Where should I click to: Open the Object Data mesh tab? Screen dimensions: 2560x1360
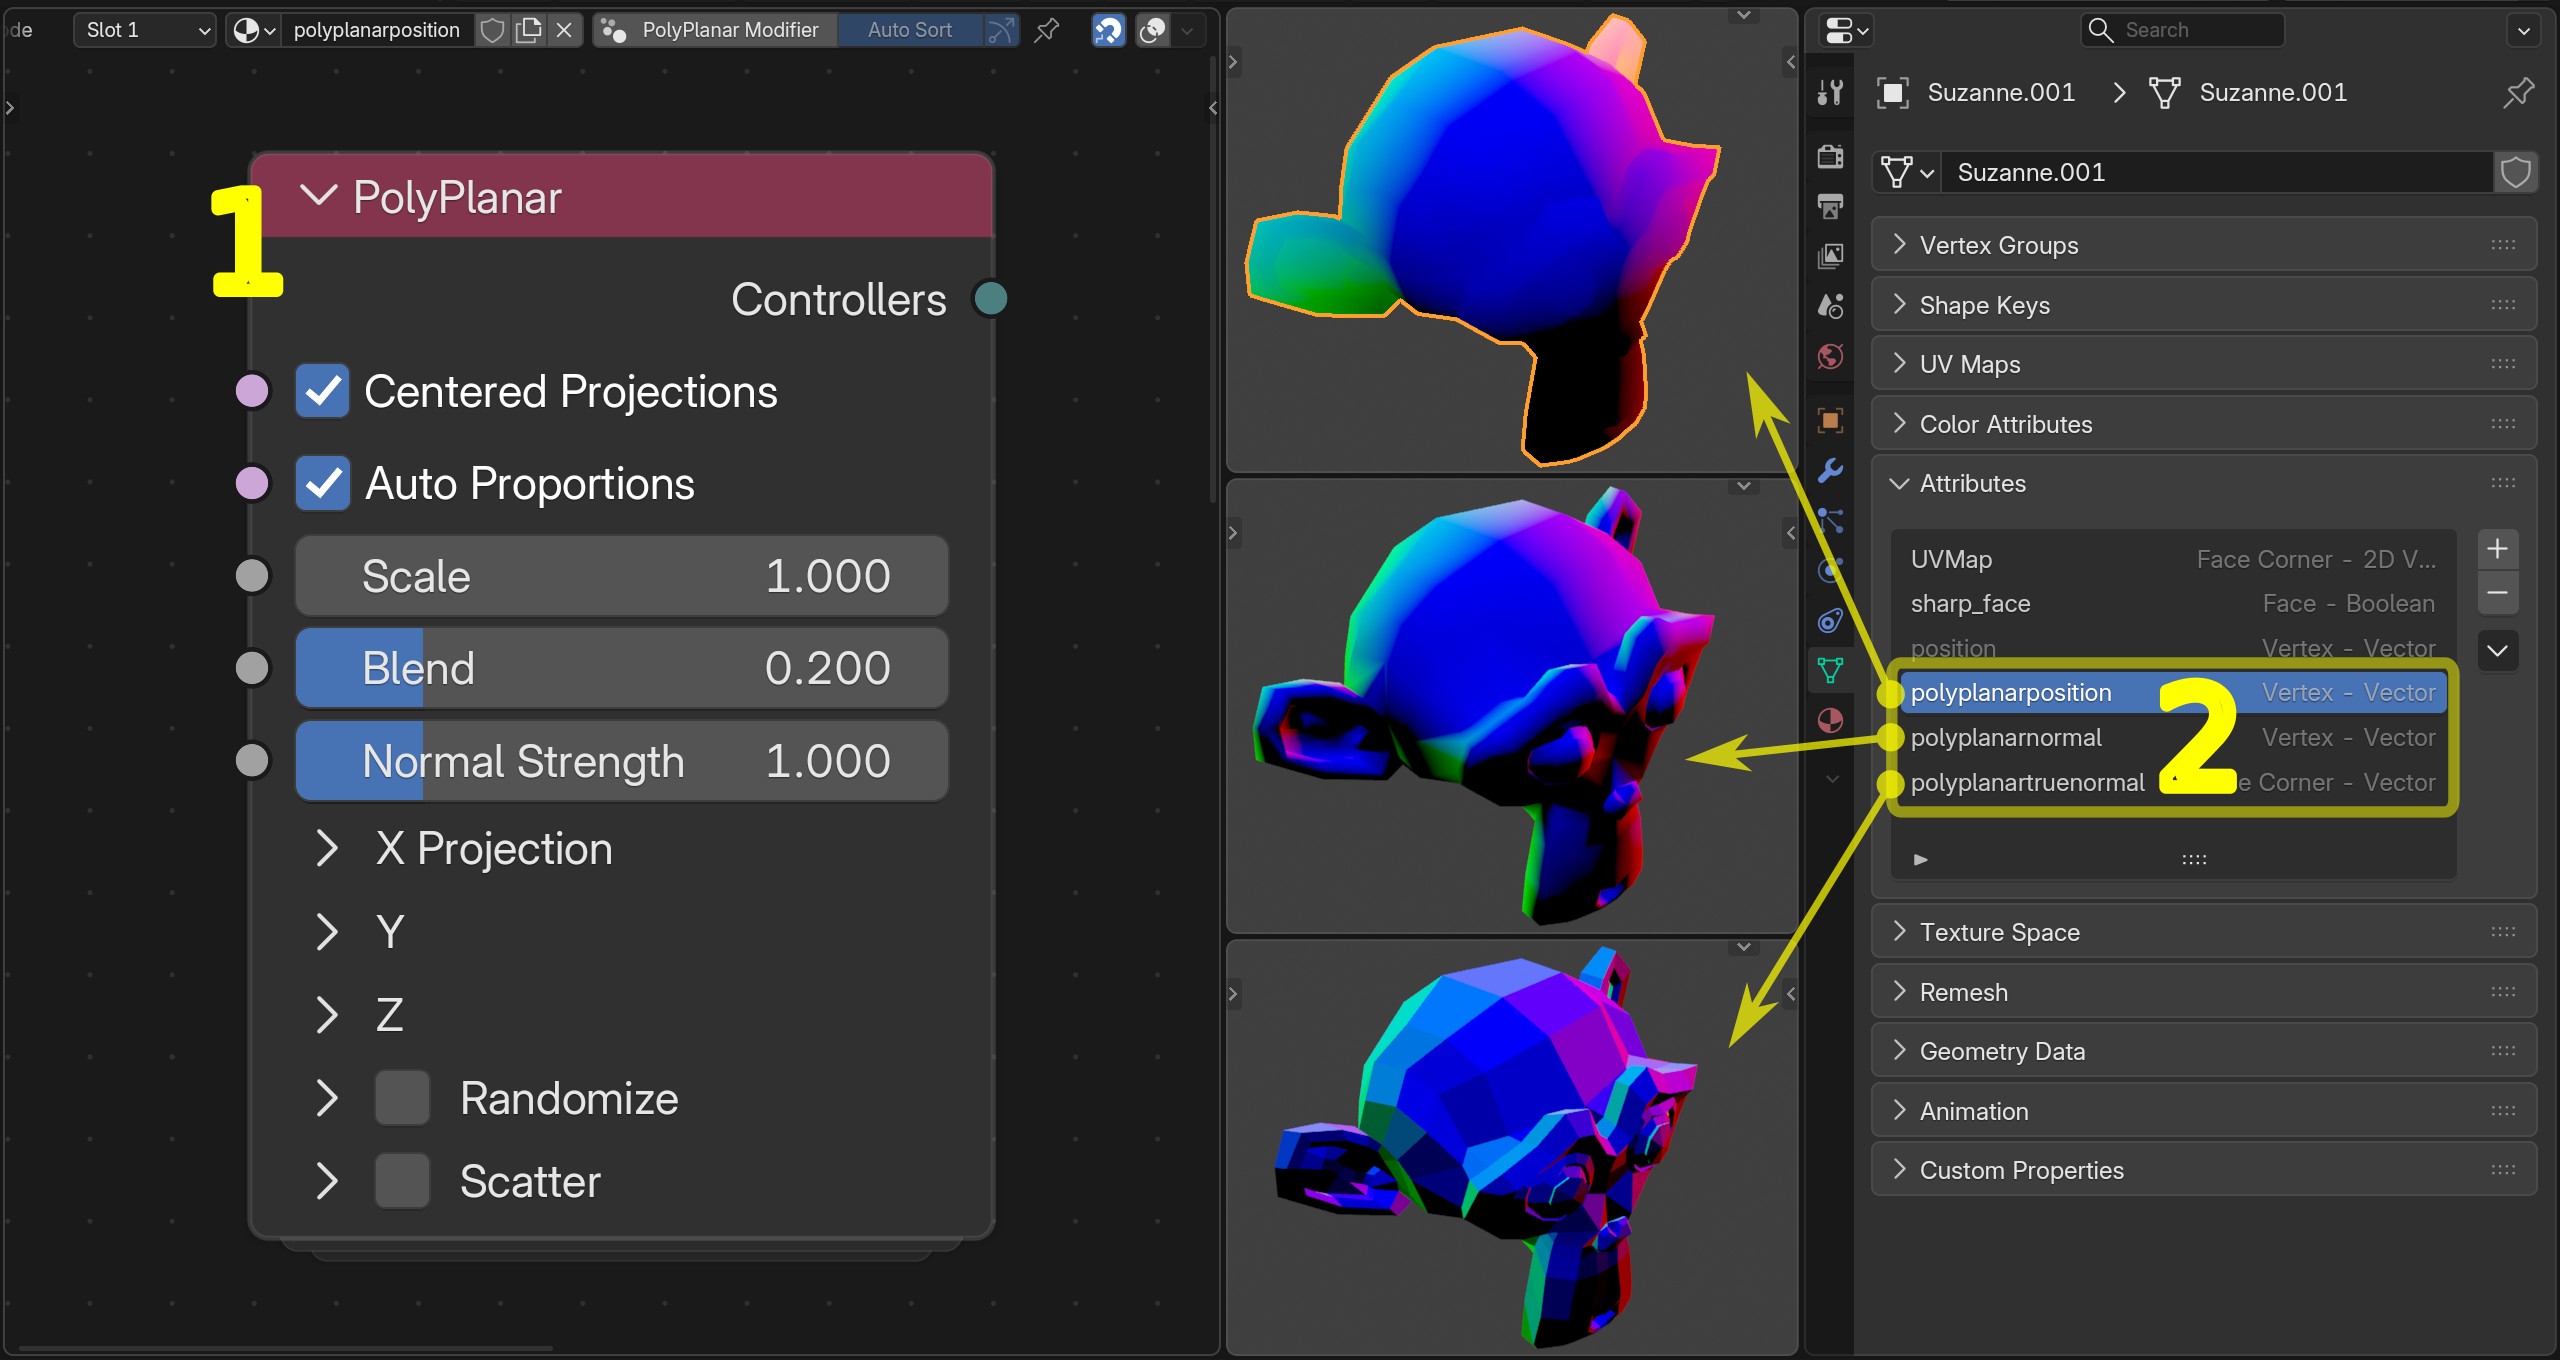point(1830,670)
